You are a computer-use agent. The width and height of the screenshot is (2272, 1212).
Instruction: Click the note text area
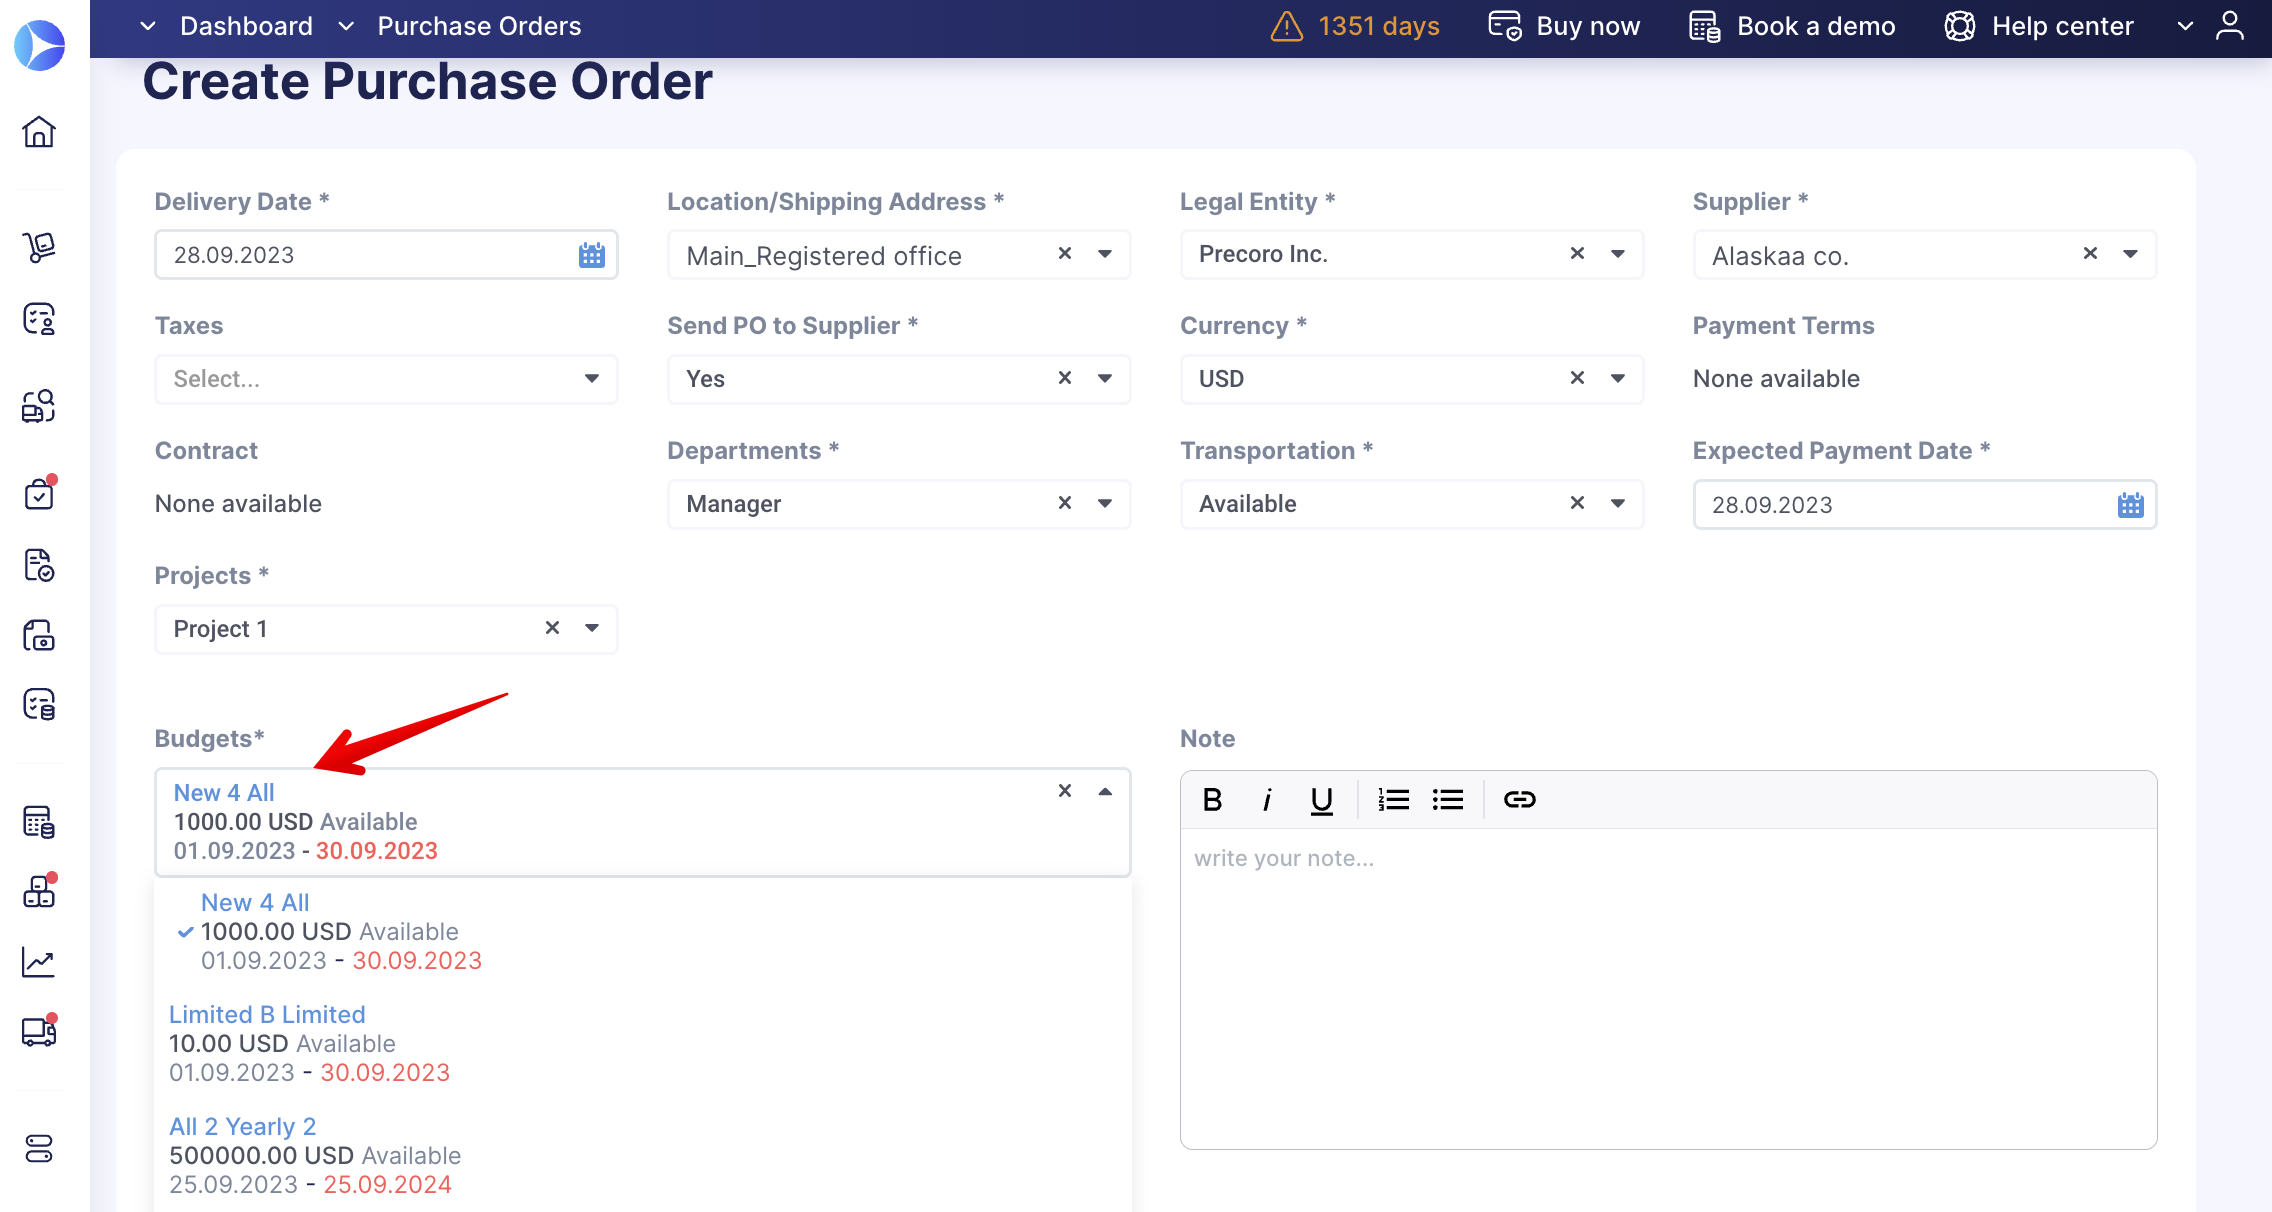coord(1668,988)
